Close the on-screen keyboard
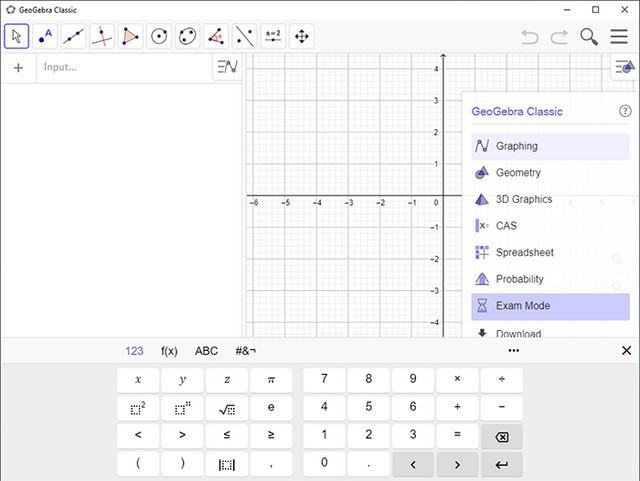This screenshot has width=640, height=481. pyautogui.click(x=627, y=351)
